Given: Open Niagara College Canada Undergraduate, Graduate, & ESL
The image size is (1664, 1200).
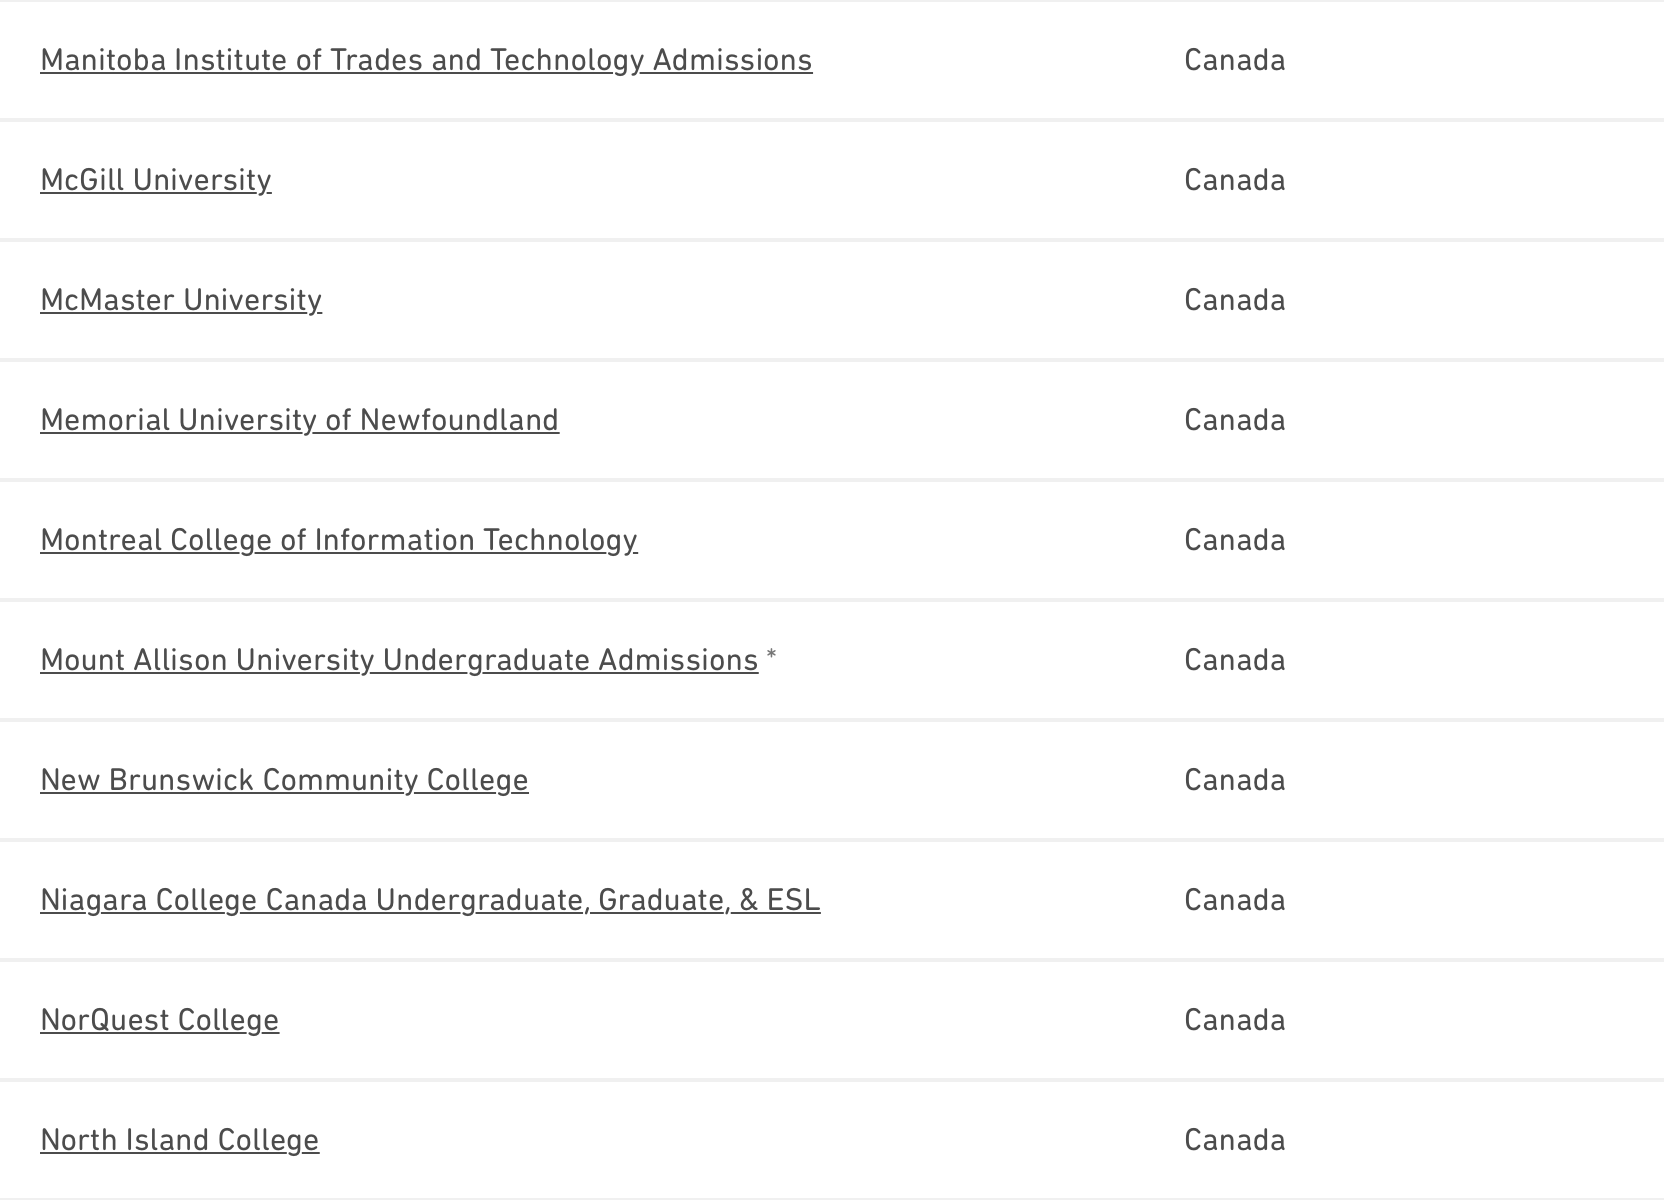Looking at the screenshot, I should point(430,900).
